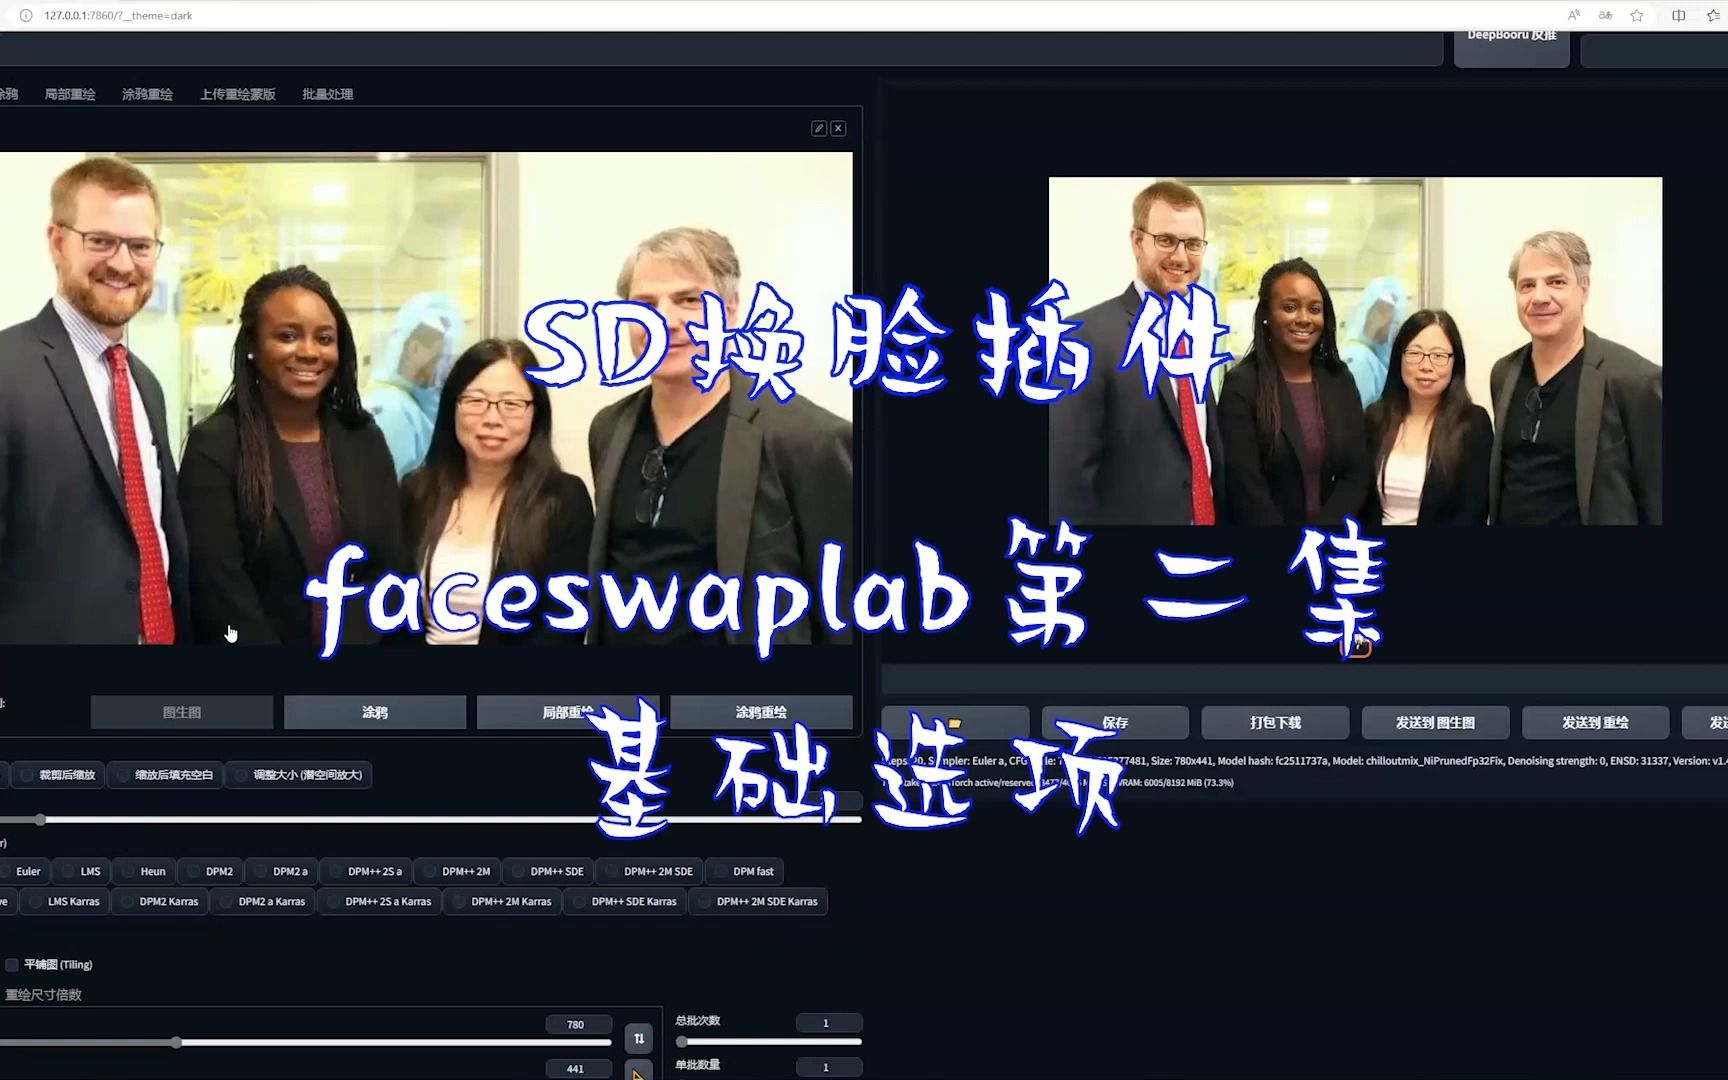Select the Euler sampler
The width and height of the screenshot is (1728, 1080).
pos(27,871)
